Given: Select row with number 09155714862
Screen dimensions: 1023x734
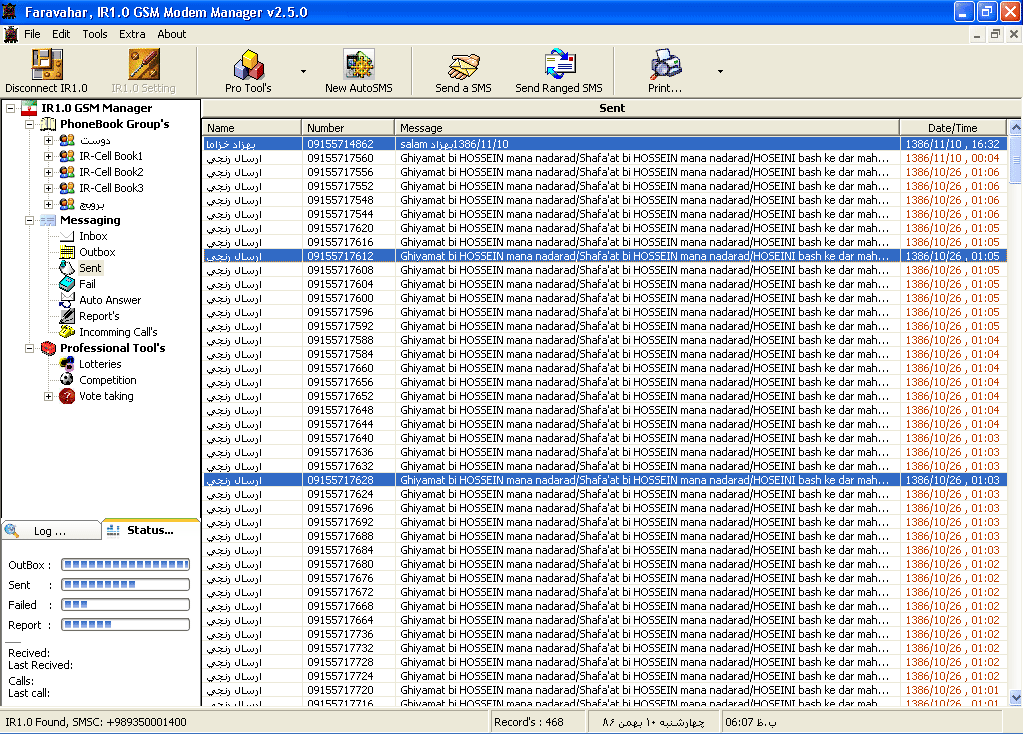Looking at the screenshot, I should 605,144.
